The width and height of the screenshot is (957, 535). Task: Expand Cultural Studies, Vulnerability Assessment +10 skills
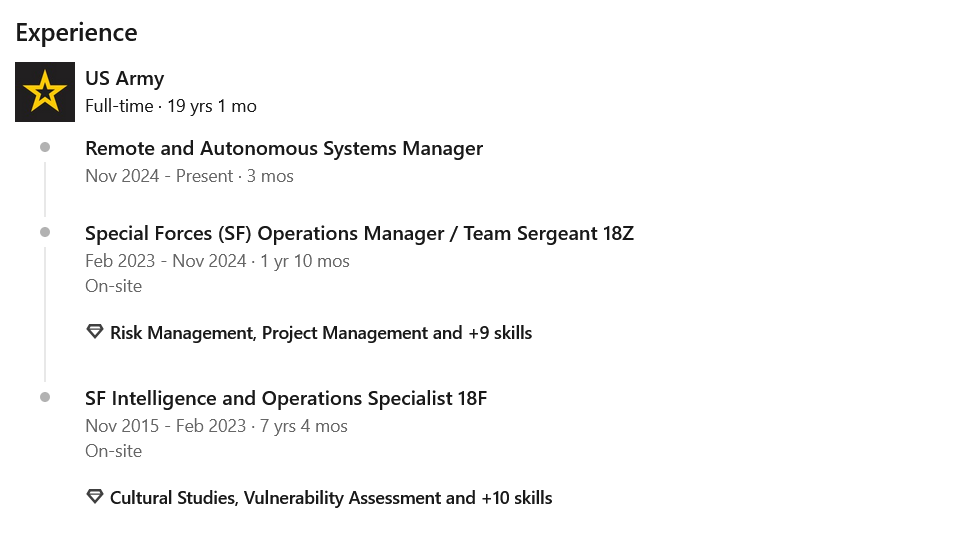(x=331, y=498)
